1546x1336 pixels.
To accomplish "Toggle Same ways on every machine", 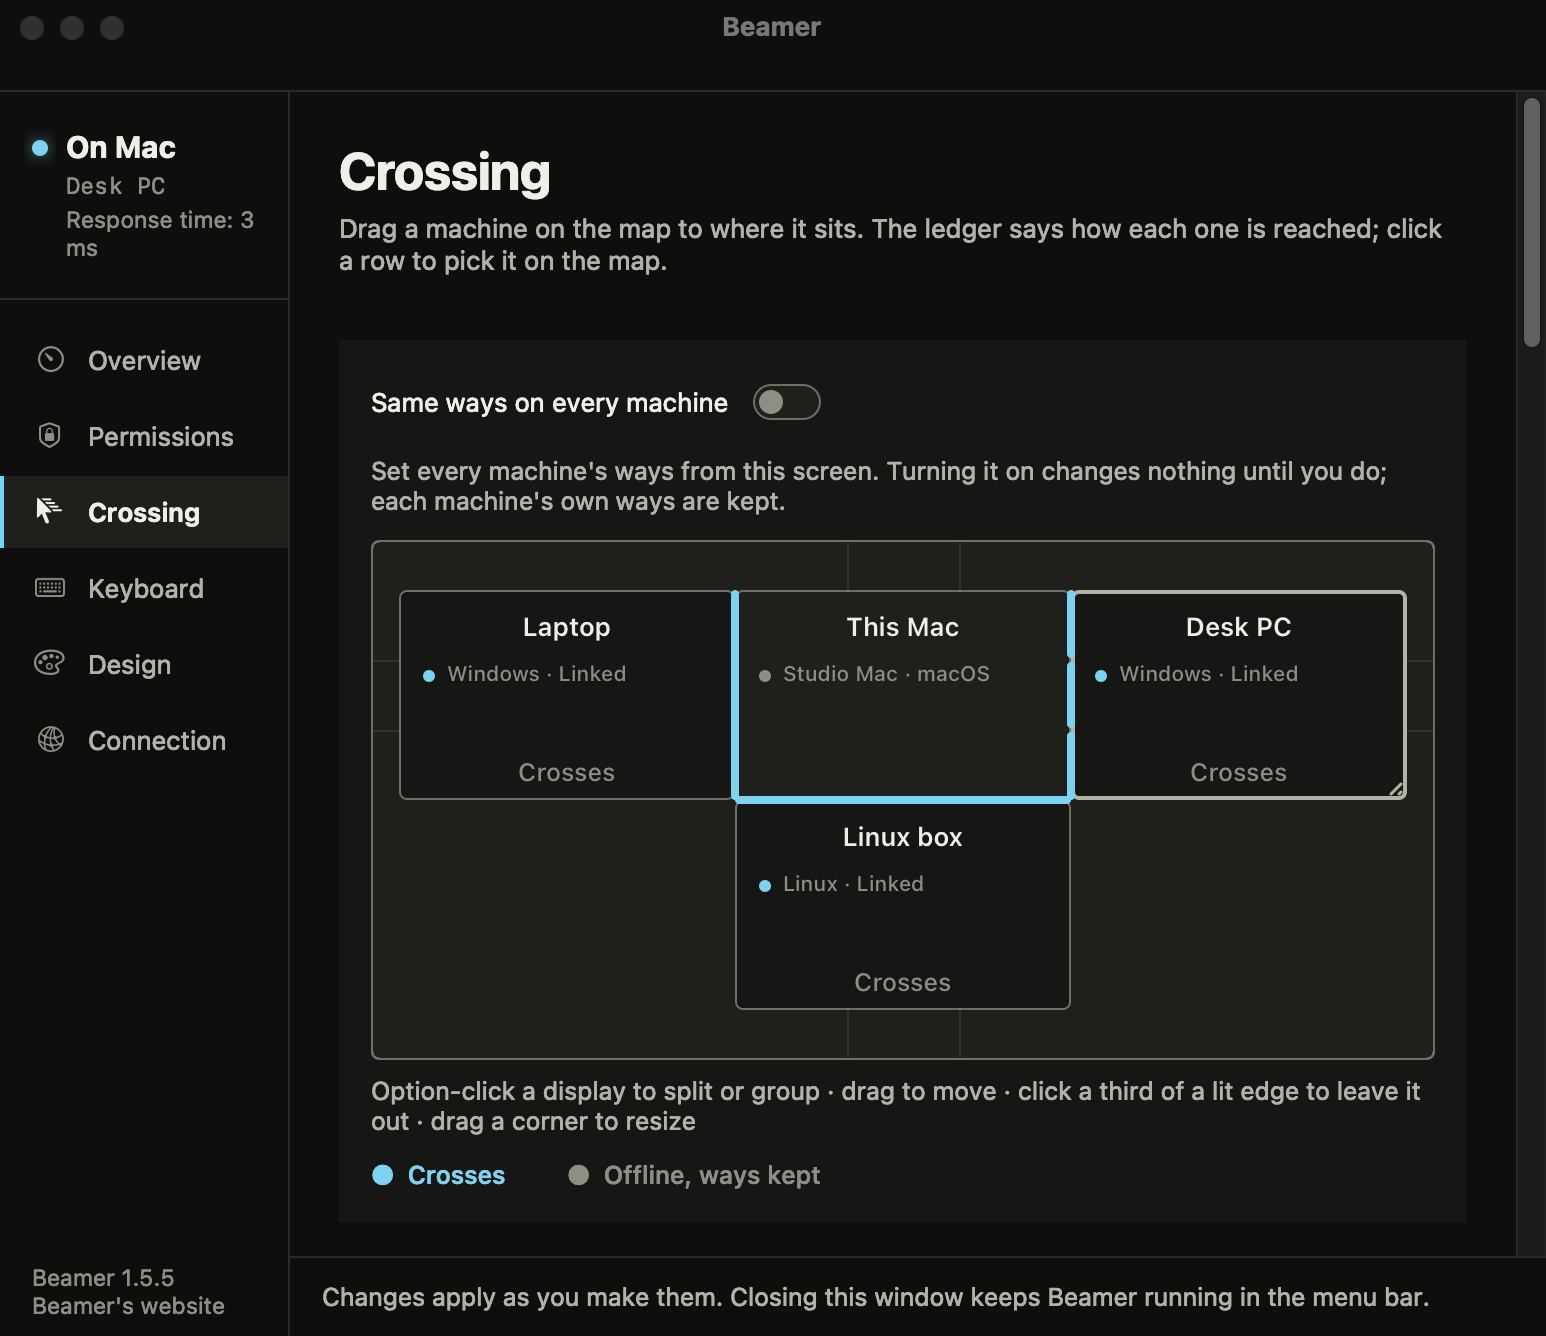I will pyautogui.click(x=787, y=402).
